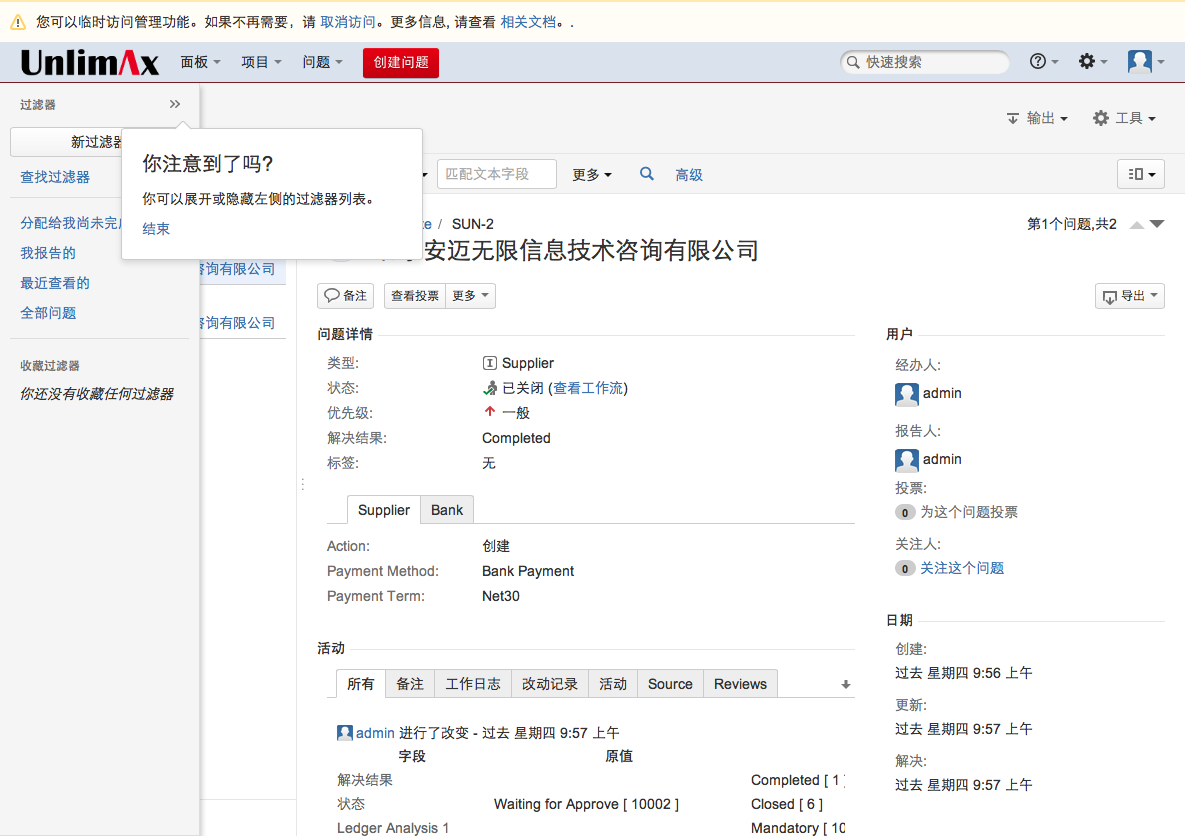Viewport: 1185px width, 836px height.
Task: Click the activity sort order arrow icon
Action: 845,685
